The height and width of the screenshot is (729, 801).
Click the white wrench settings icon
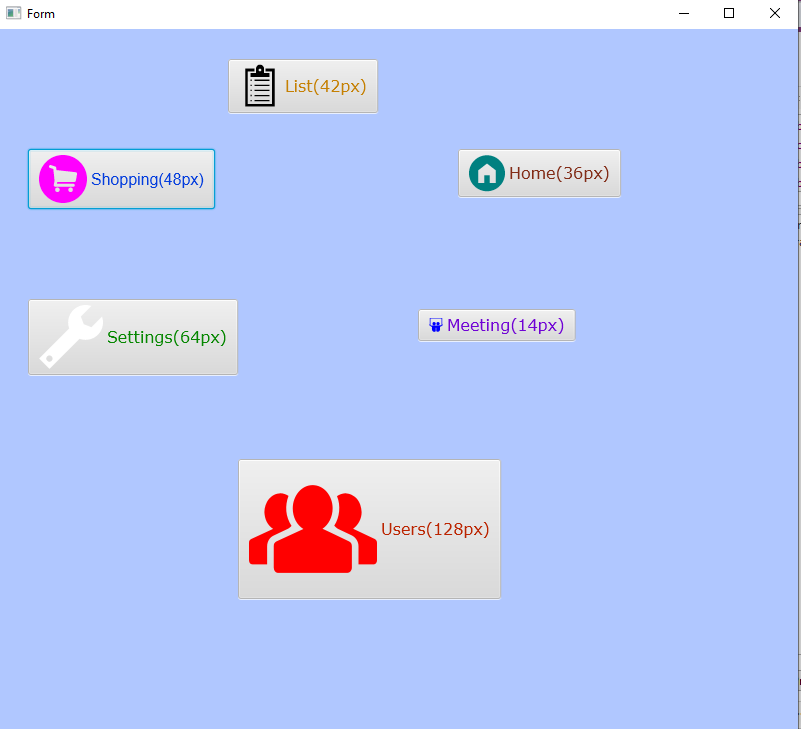[72, 337]
